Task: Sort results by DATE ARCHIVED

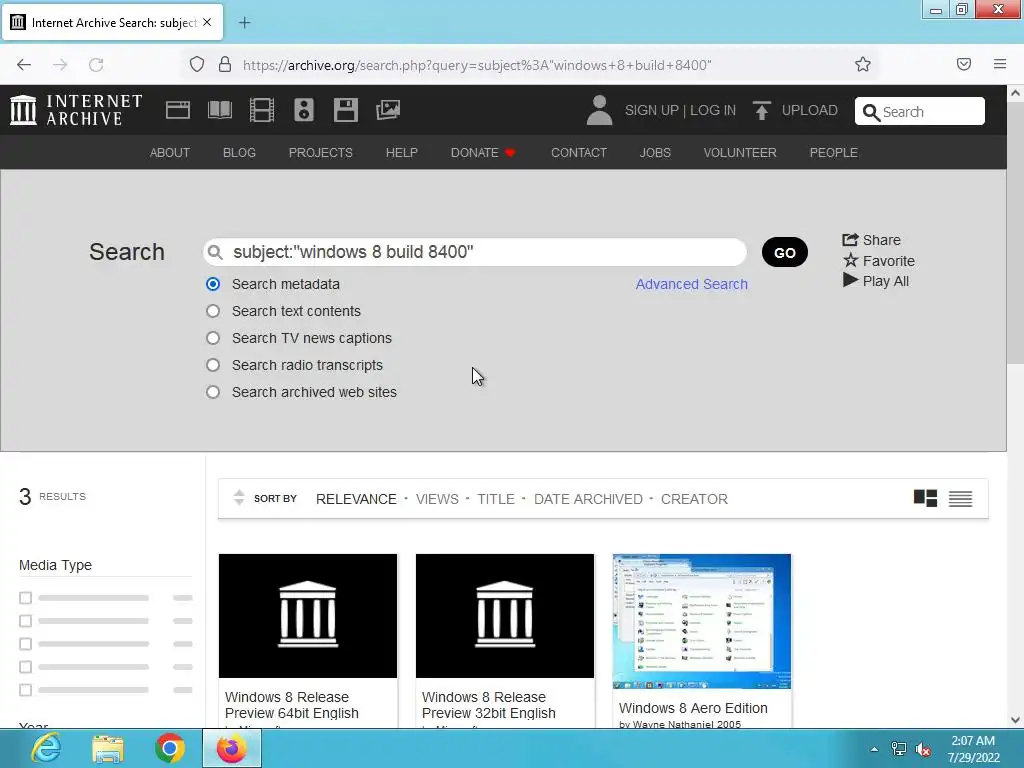Action: click(x=588, y=499)
